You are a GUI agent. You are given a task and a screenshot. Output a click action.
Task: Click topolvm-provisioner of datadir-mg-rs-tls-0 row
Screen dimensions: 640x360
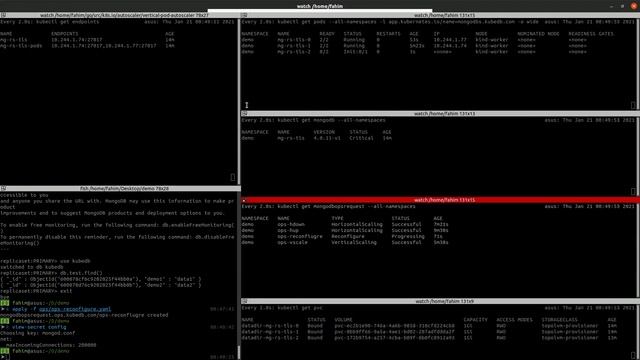pos(569,326)
